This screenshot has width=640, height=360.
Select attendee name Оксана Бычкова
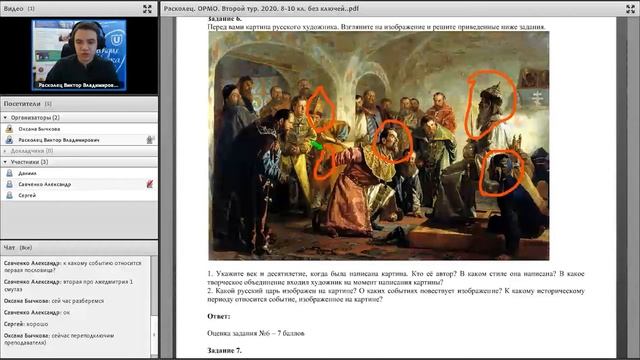coord(39,129)
